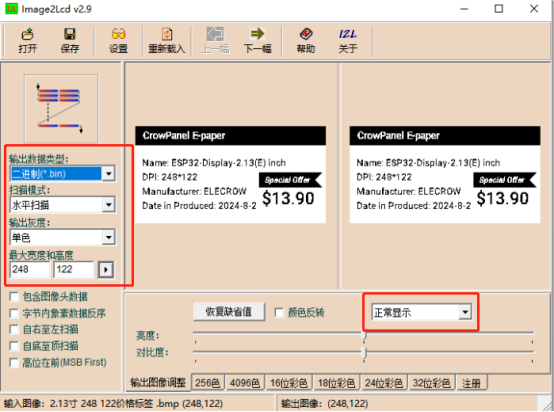Click the 亮度 brightness slider handle
This screenshot has height=412, width=554.
364,335
